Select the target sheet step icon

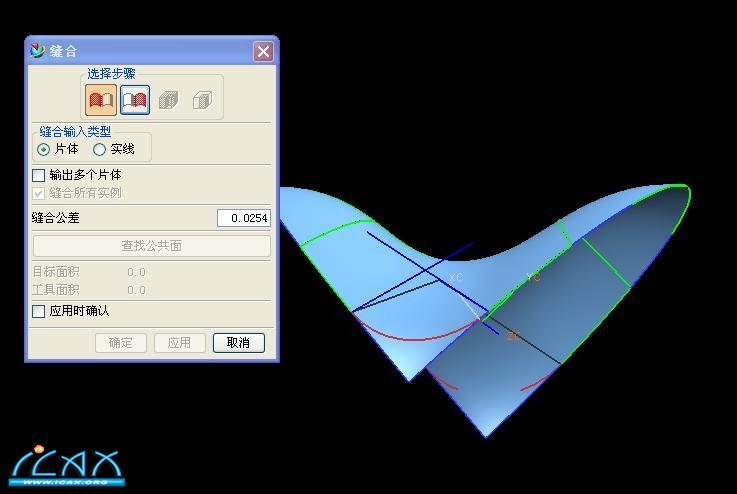click(x=101, y=100)
